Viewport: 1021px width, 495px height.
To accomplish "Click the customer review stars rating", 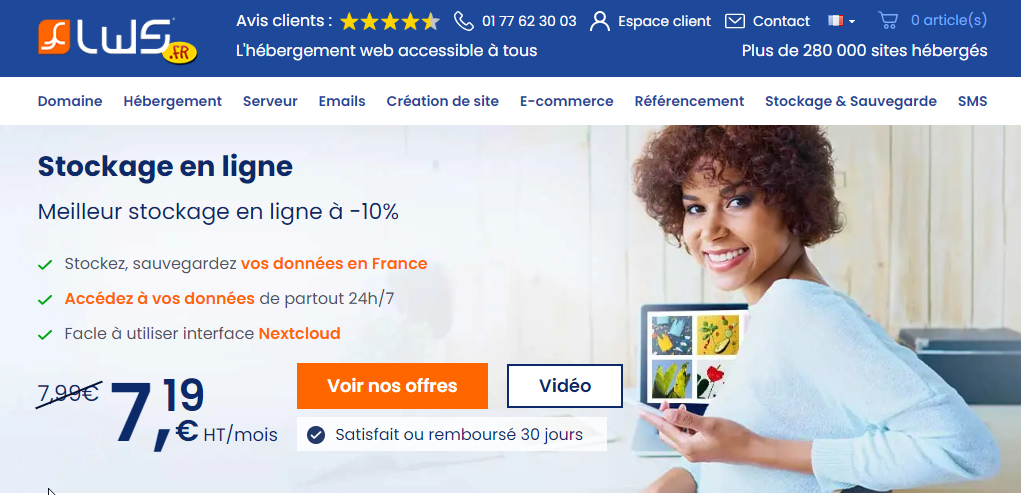I will click(390, 21).
